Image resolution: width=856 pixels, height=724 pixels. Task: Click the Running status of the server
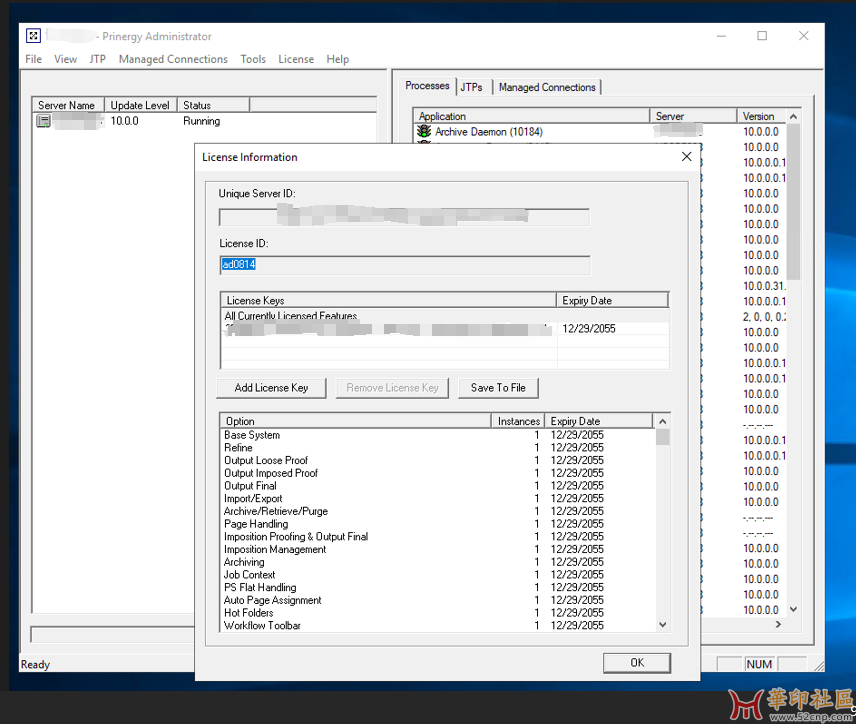coord(201,121)
